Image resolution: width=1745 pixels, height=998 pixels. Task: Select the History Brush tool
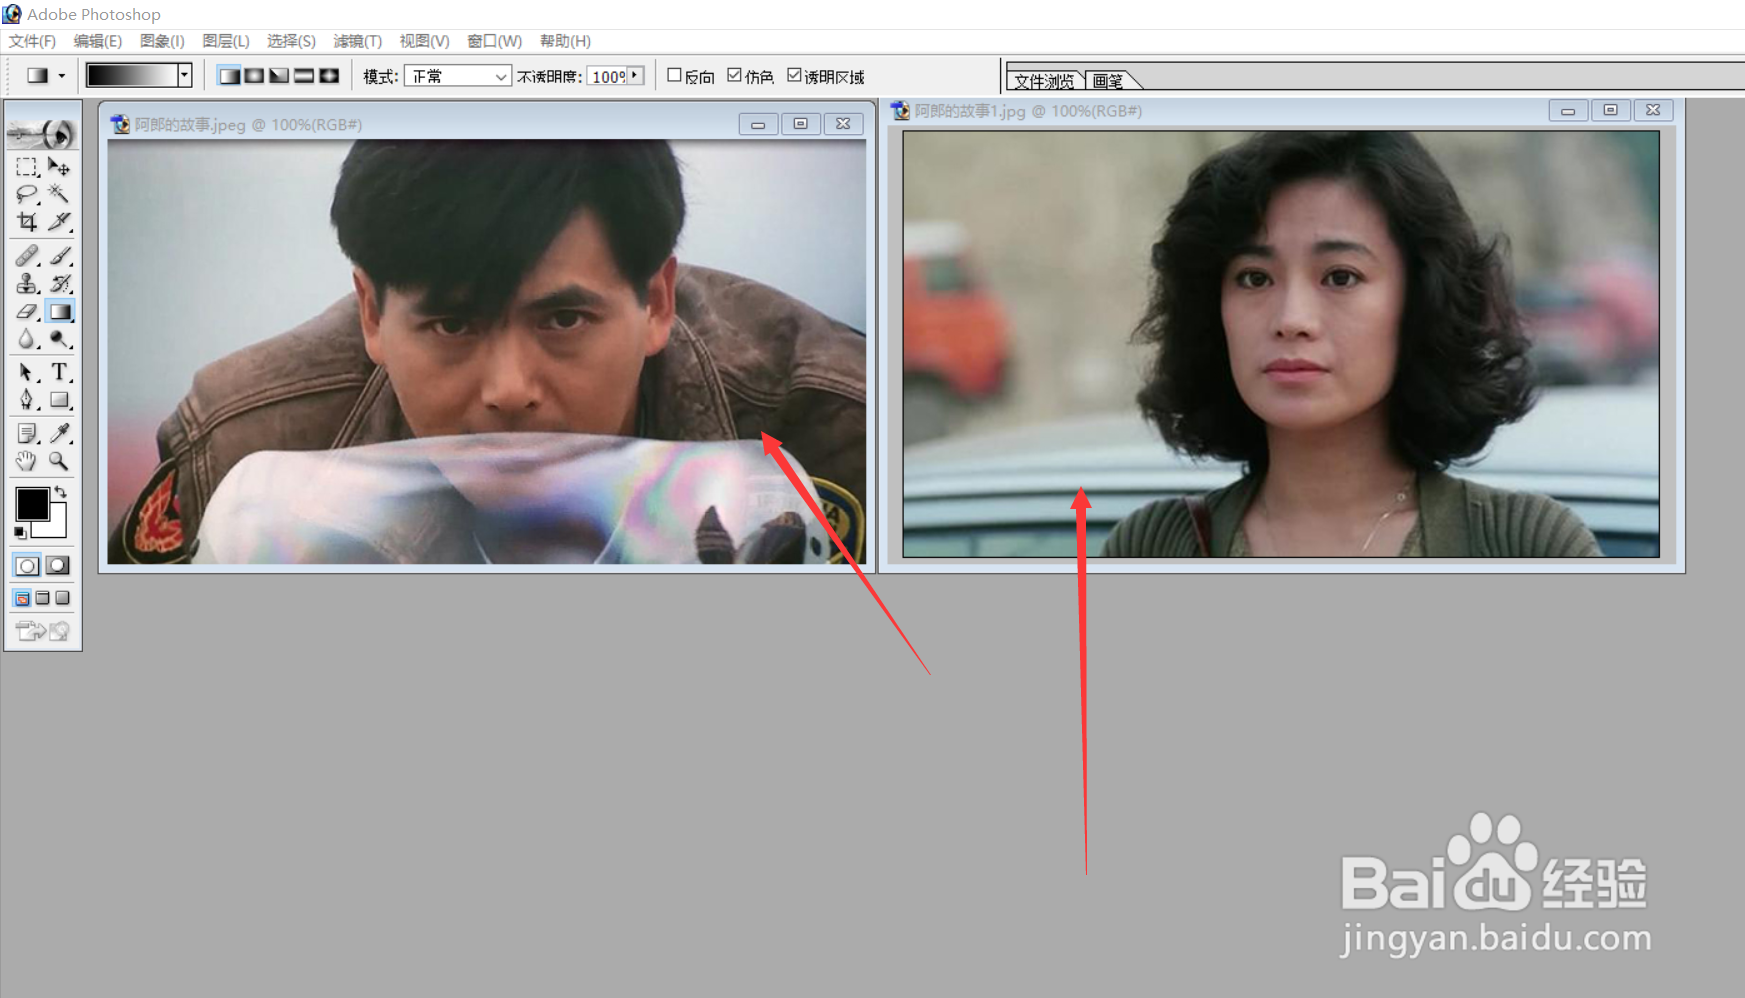point(59,284)
